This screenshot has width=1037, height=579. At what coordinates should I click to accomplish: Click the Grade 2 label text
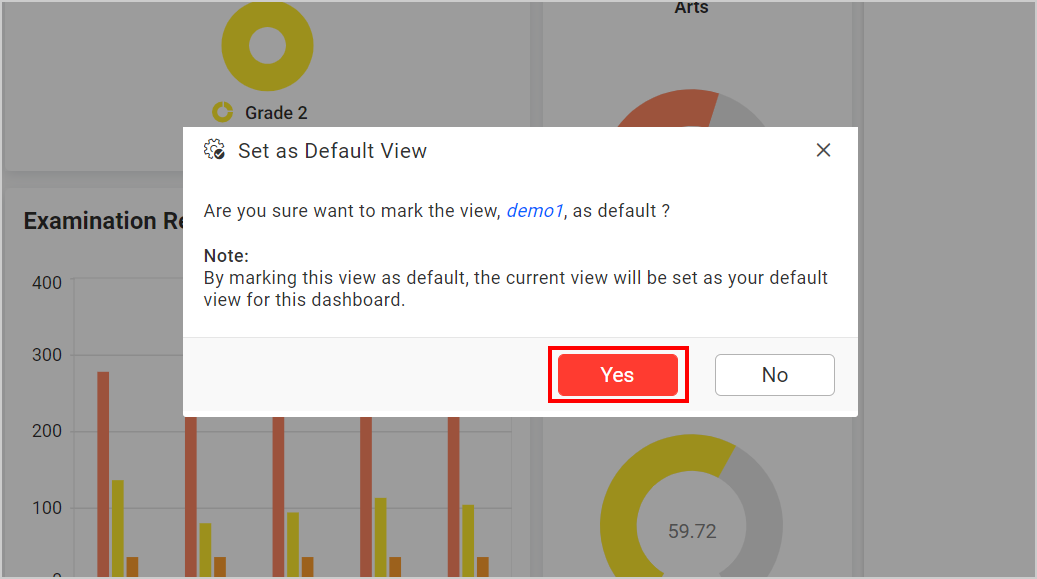point(275,112)
